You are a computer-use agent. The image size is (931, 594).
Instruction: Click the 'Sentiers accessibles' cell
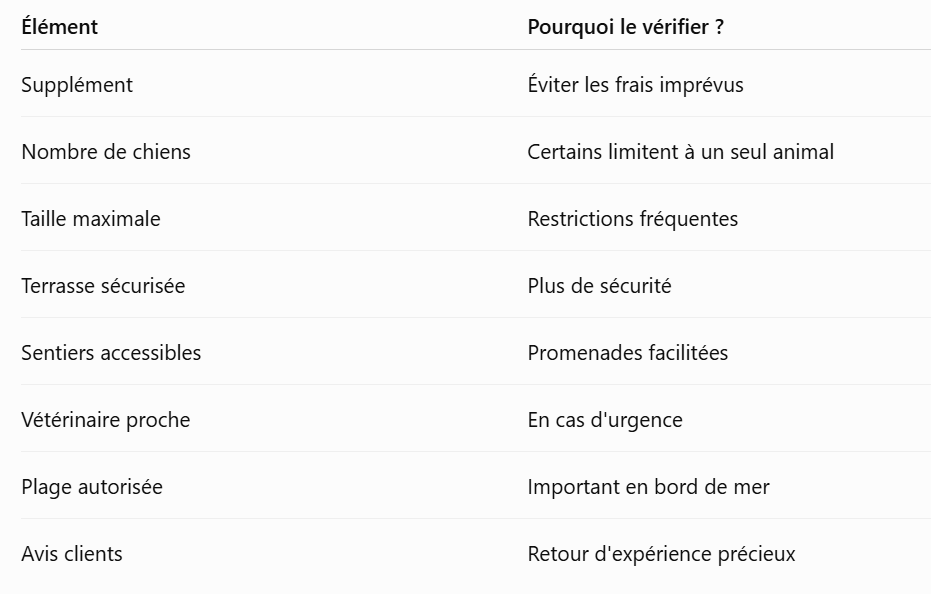point(111,353)
